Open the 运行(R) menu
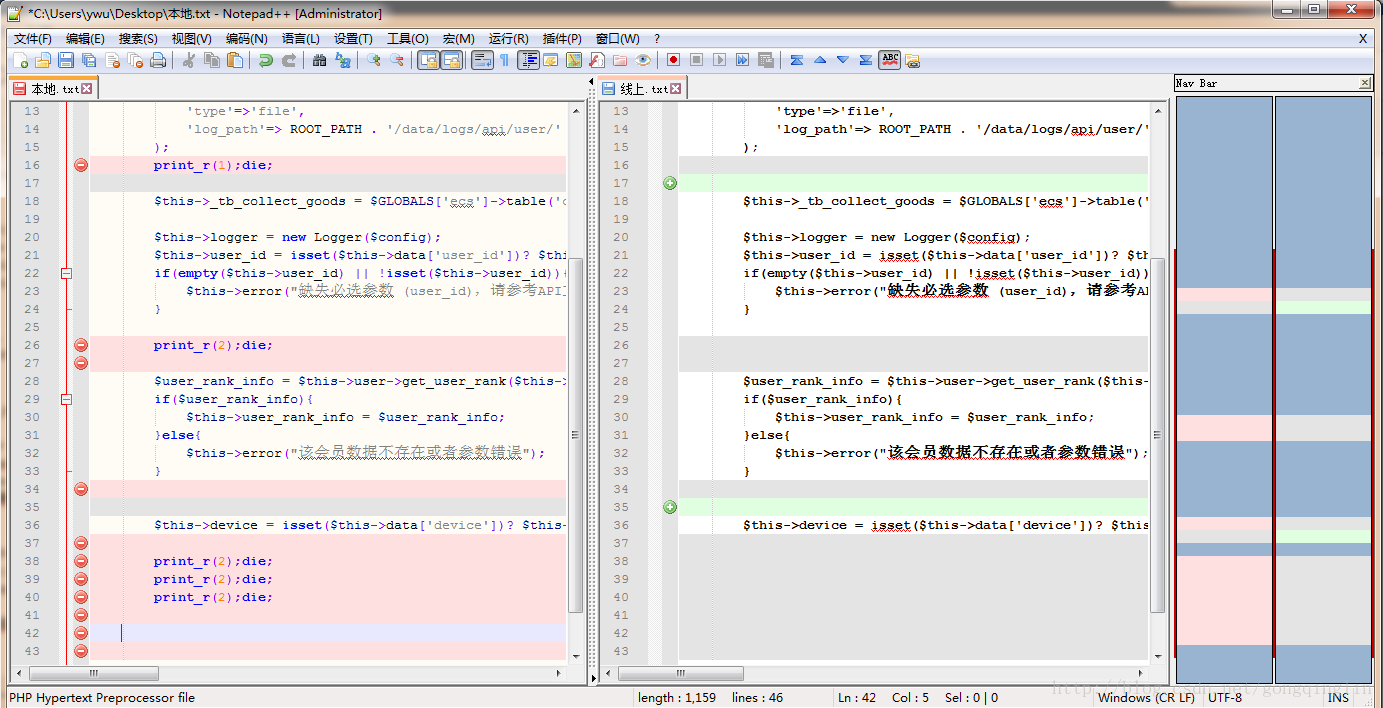Image resolution: width=1383 pixels, height=708 pixels. click(x=508, y=38)
